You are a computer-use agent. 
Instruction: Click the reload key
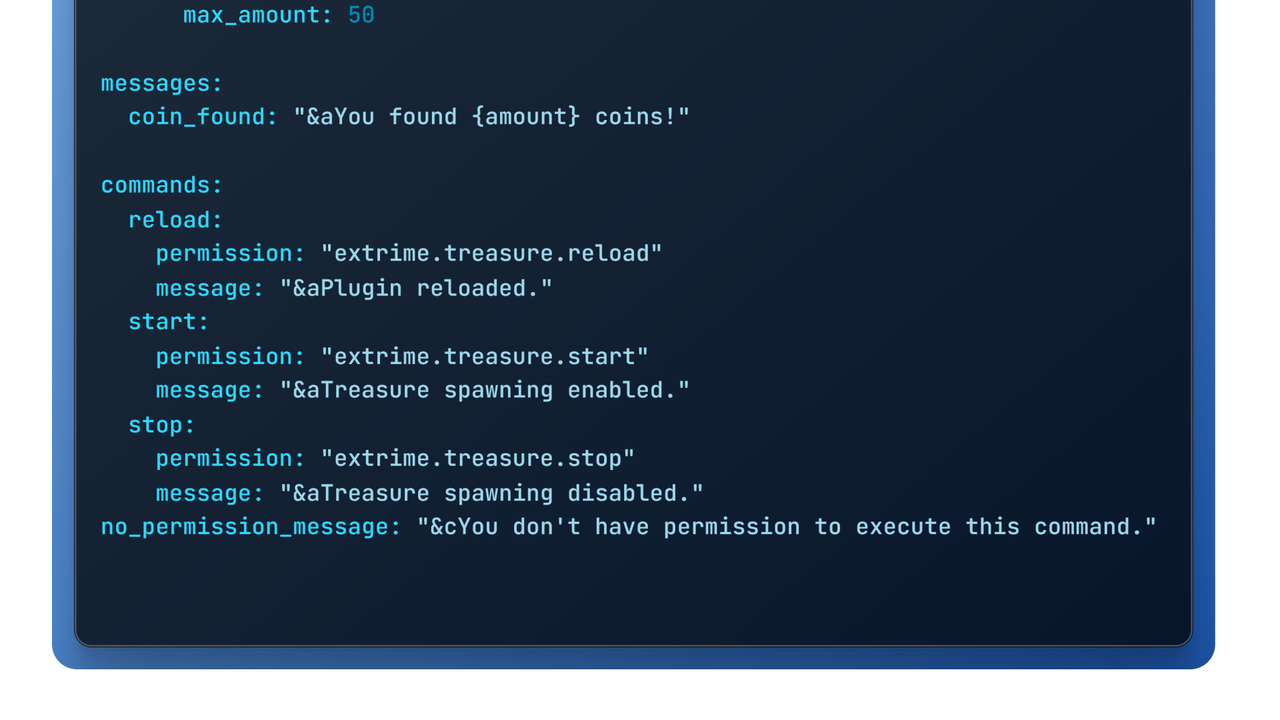175,220
